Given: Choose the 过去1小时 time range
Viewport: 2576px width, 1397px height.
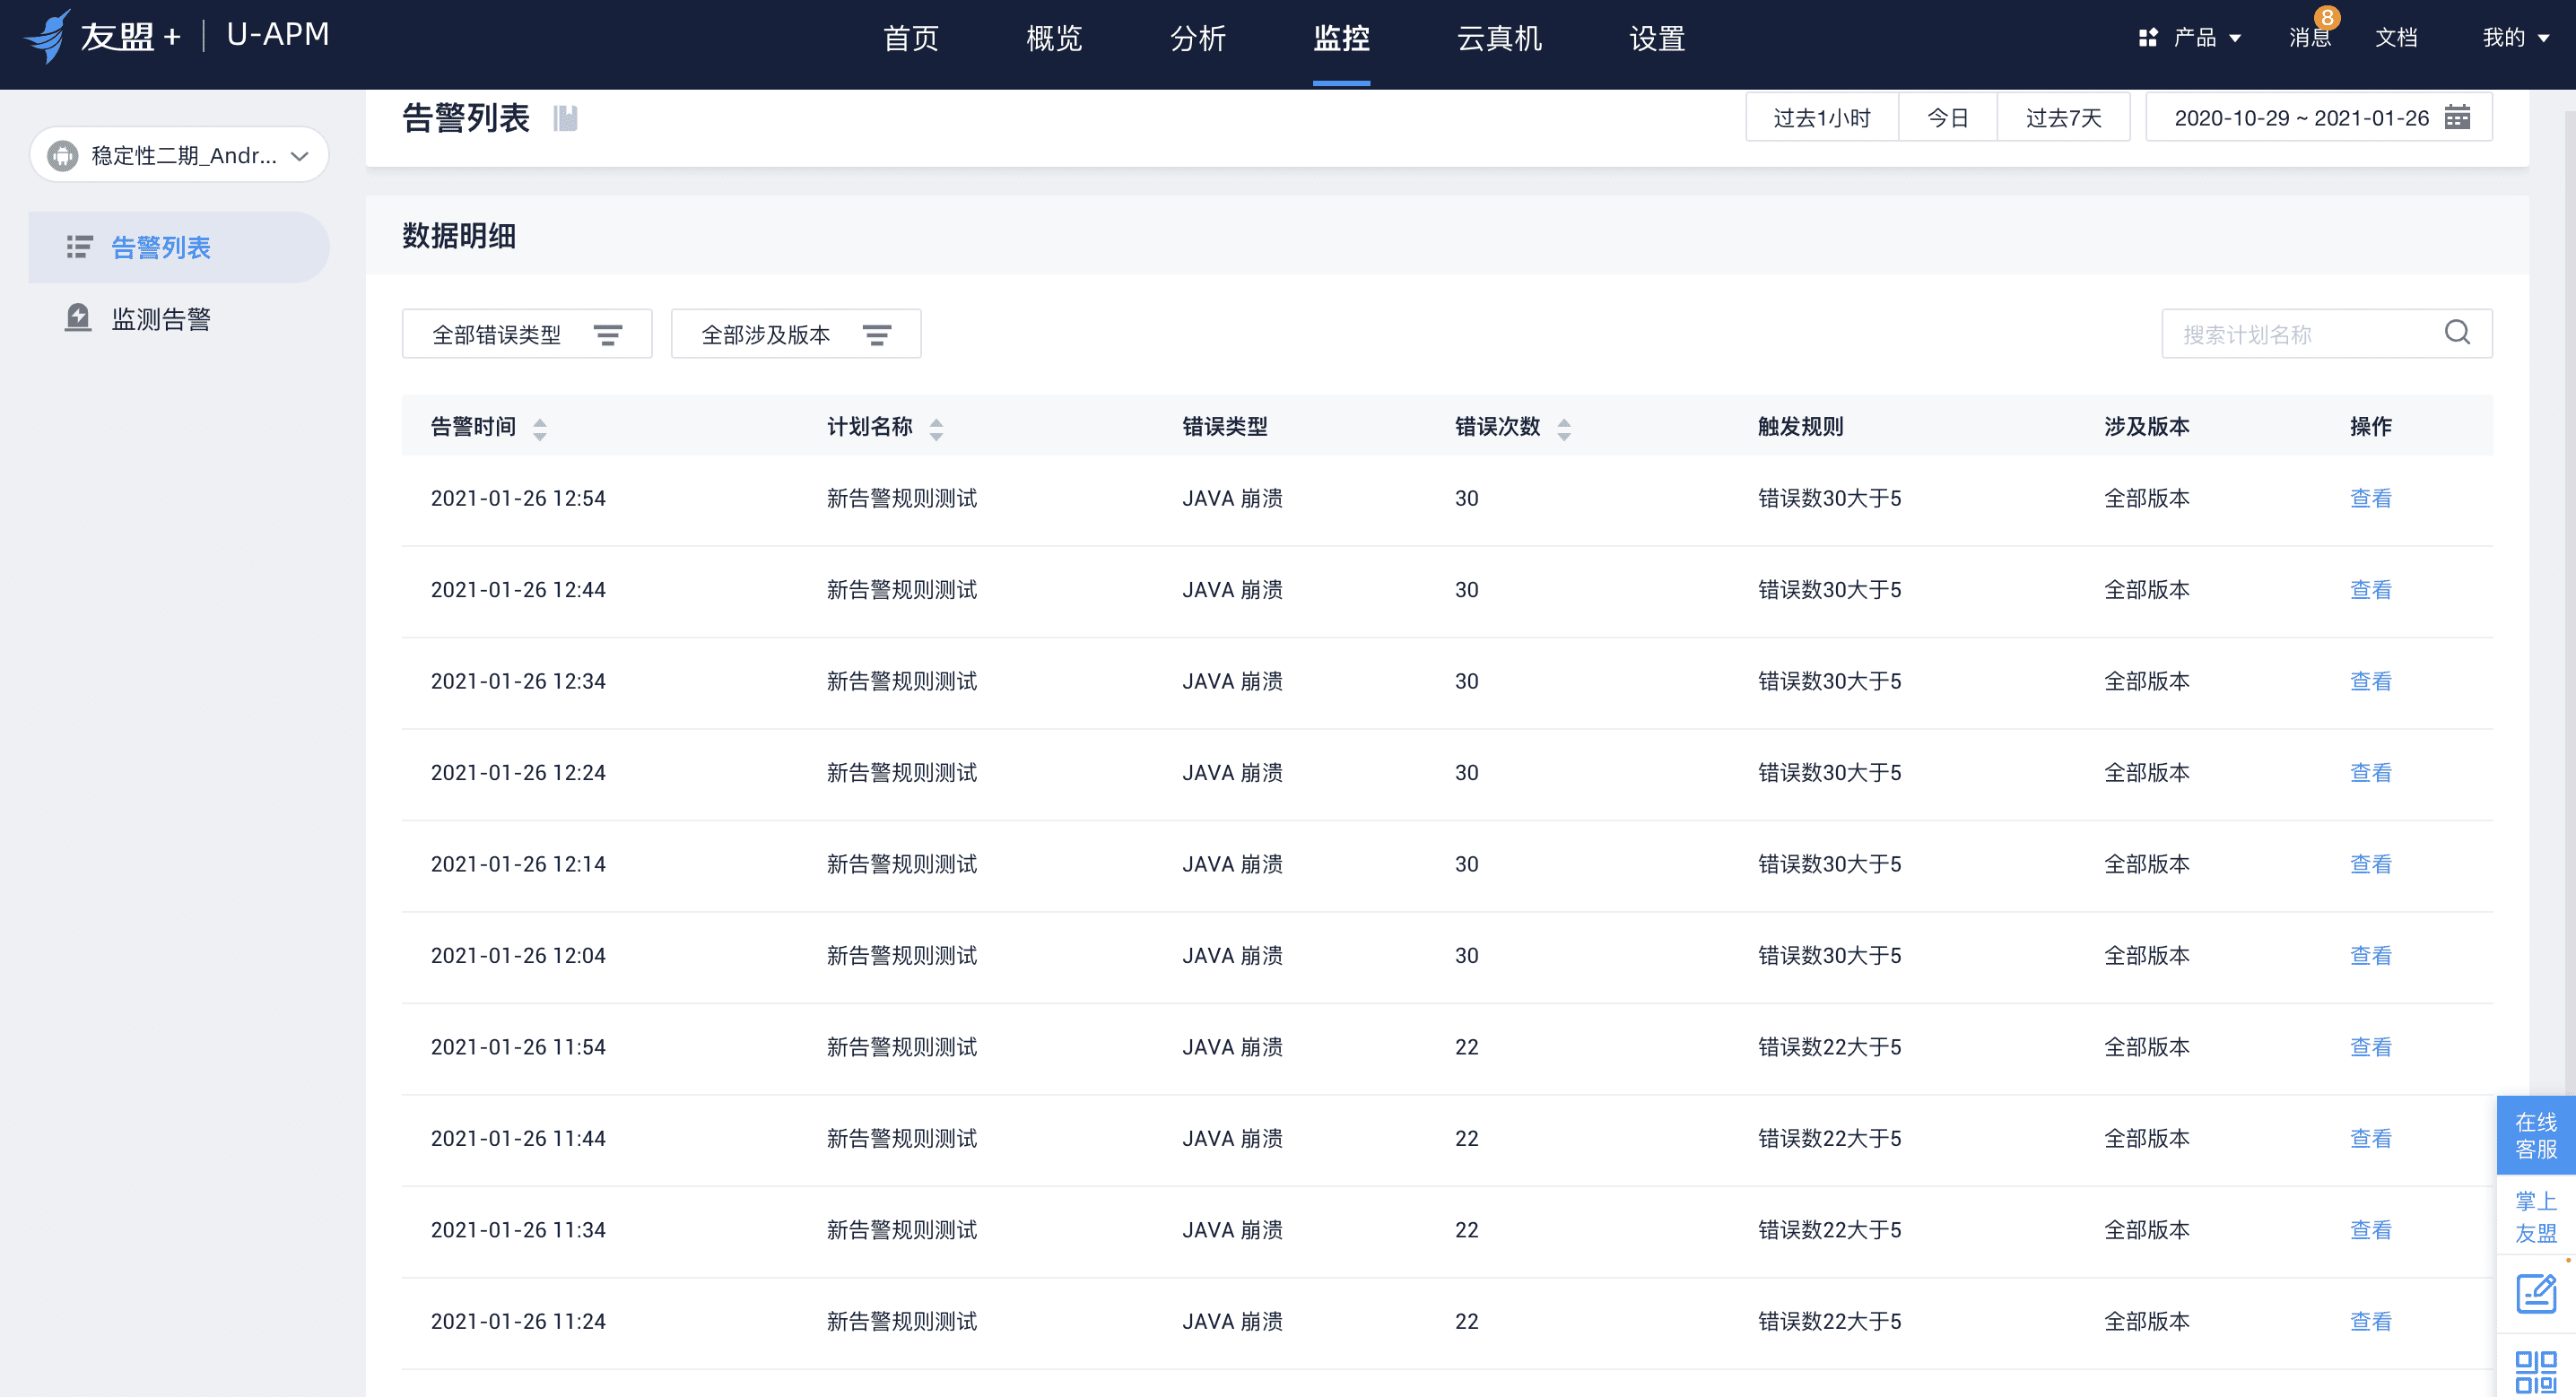Looking at the screenshot, I should [x=1822, y=118].
